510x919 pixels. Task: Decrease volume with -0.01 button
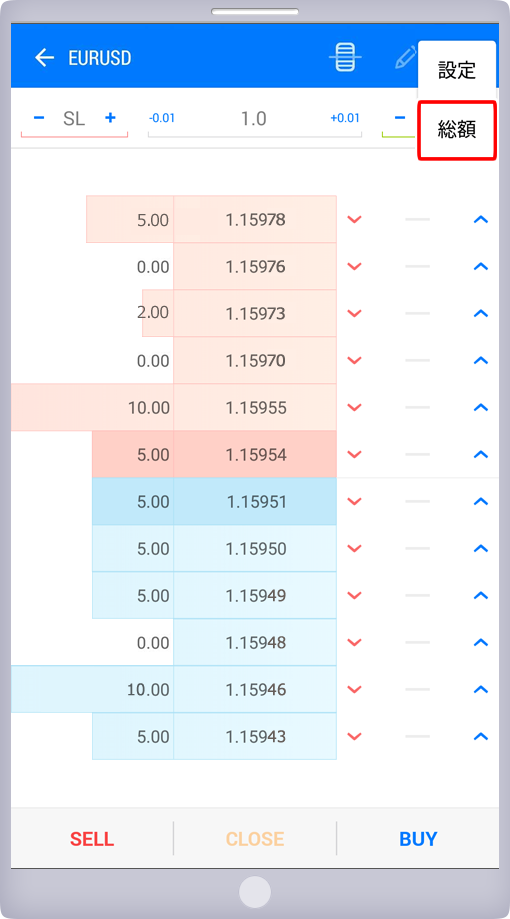162,118
